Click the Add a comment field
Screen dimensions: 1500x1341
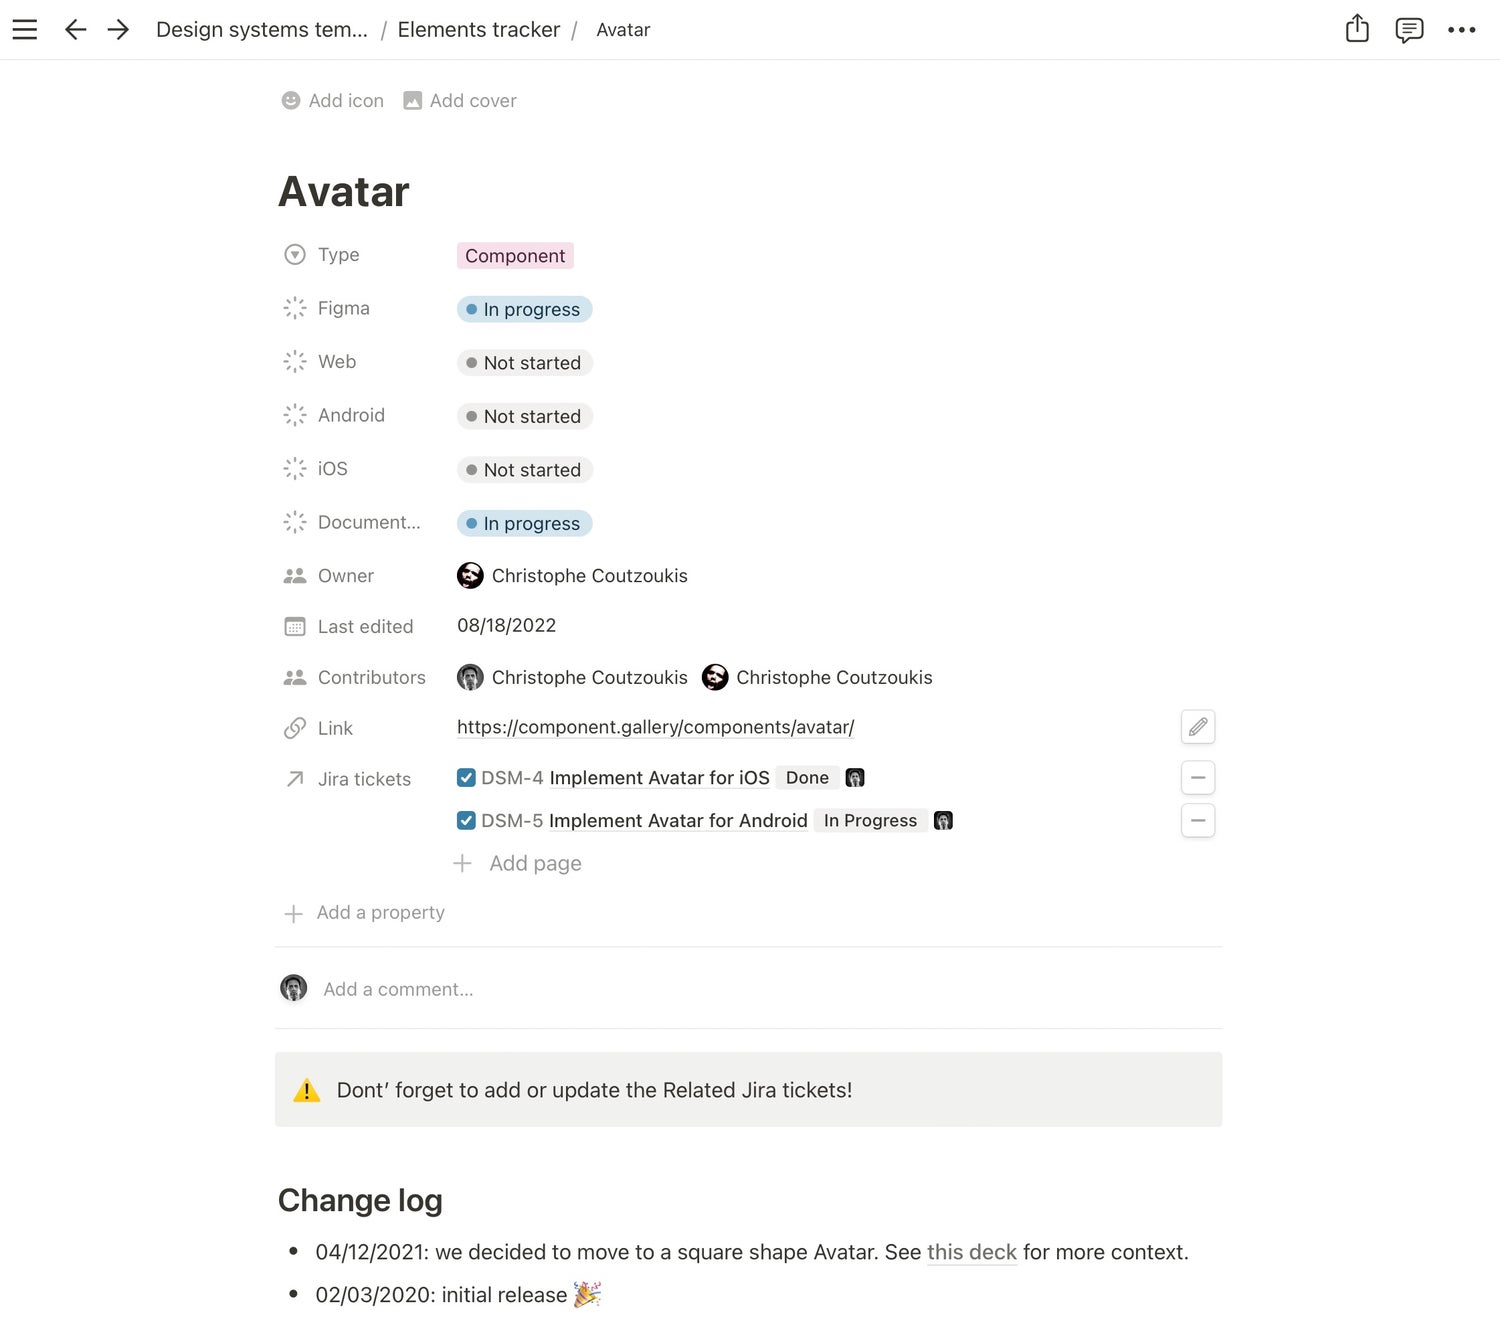pos(398,988)
